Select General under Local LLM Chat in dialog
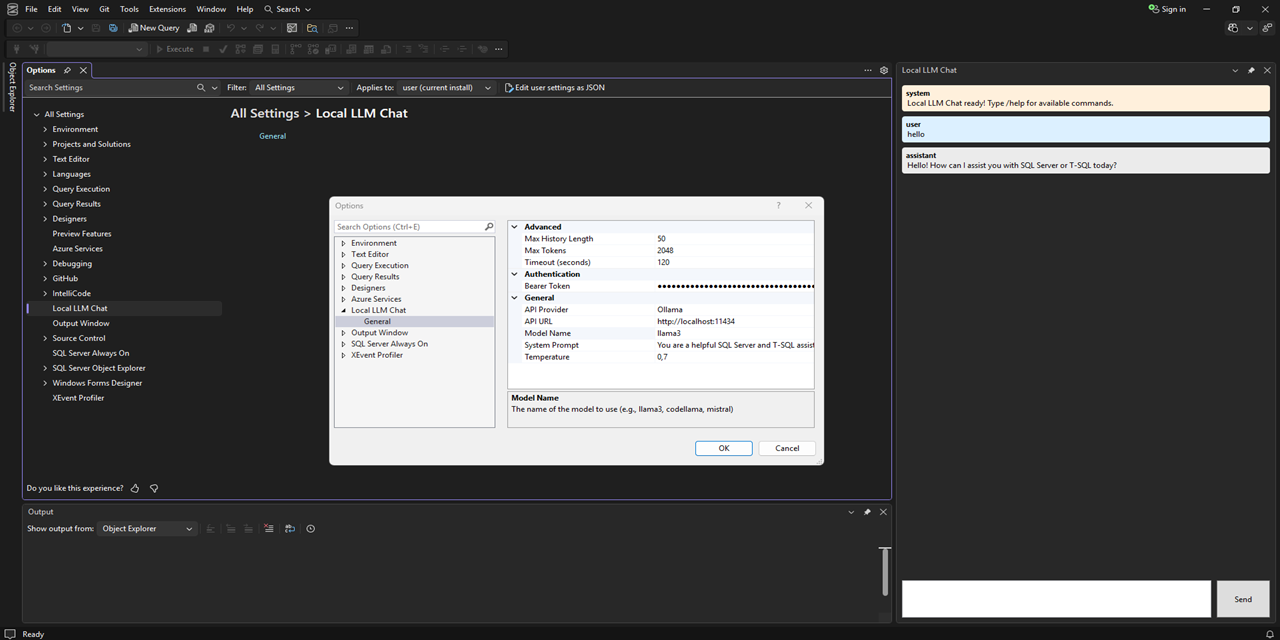This screenshot has width=1280, height=640. click(x=377, y=321)
